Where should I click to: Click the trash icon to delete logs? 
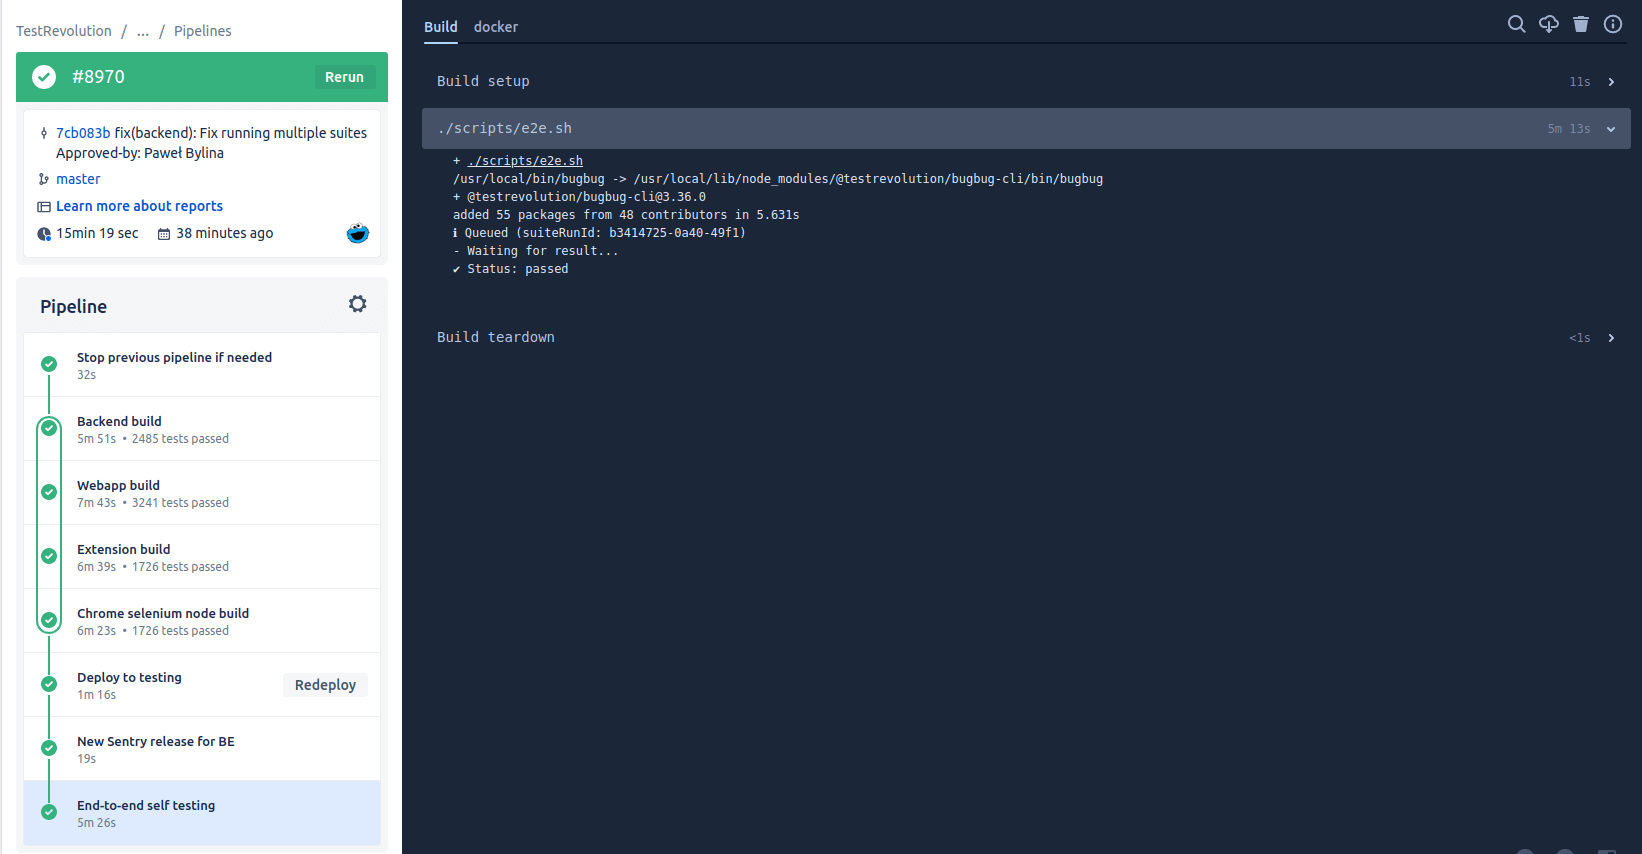click(1580, 24)
